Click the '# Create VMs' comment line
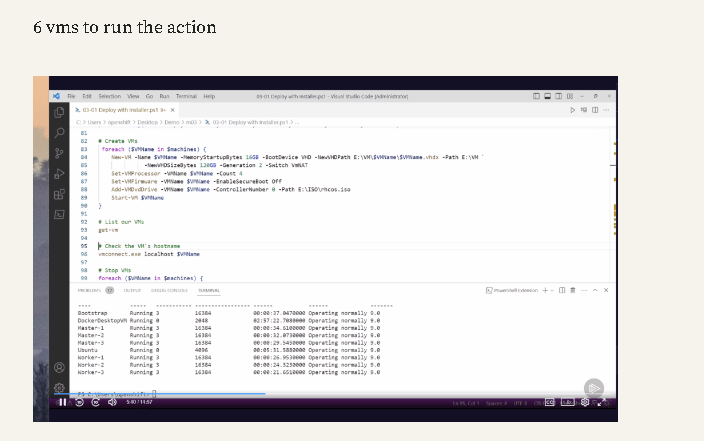Viewport: 704px width, 441px height. point(118,141)
